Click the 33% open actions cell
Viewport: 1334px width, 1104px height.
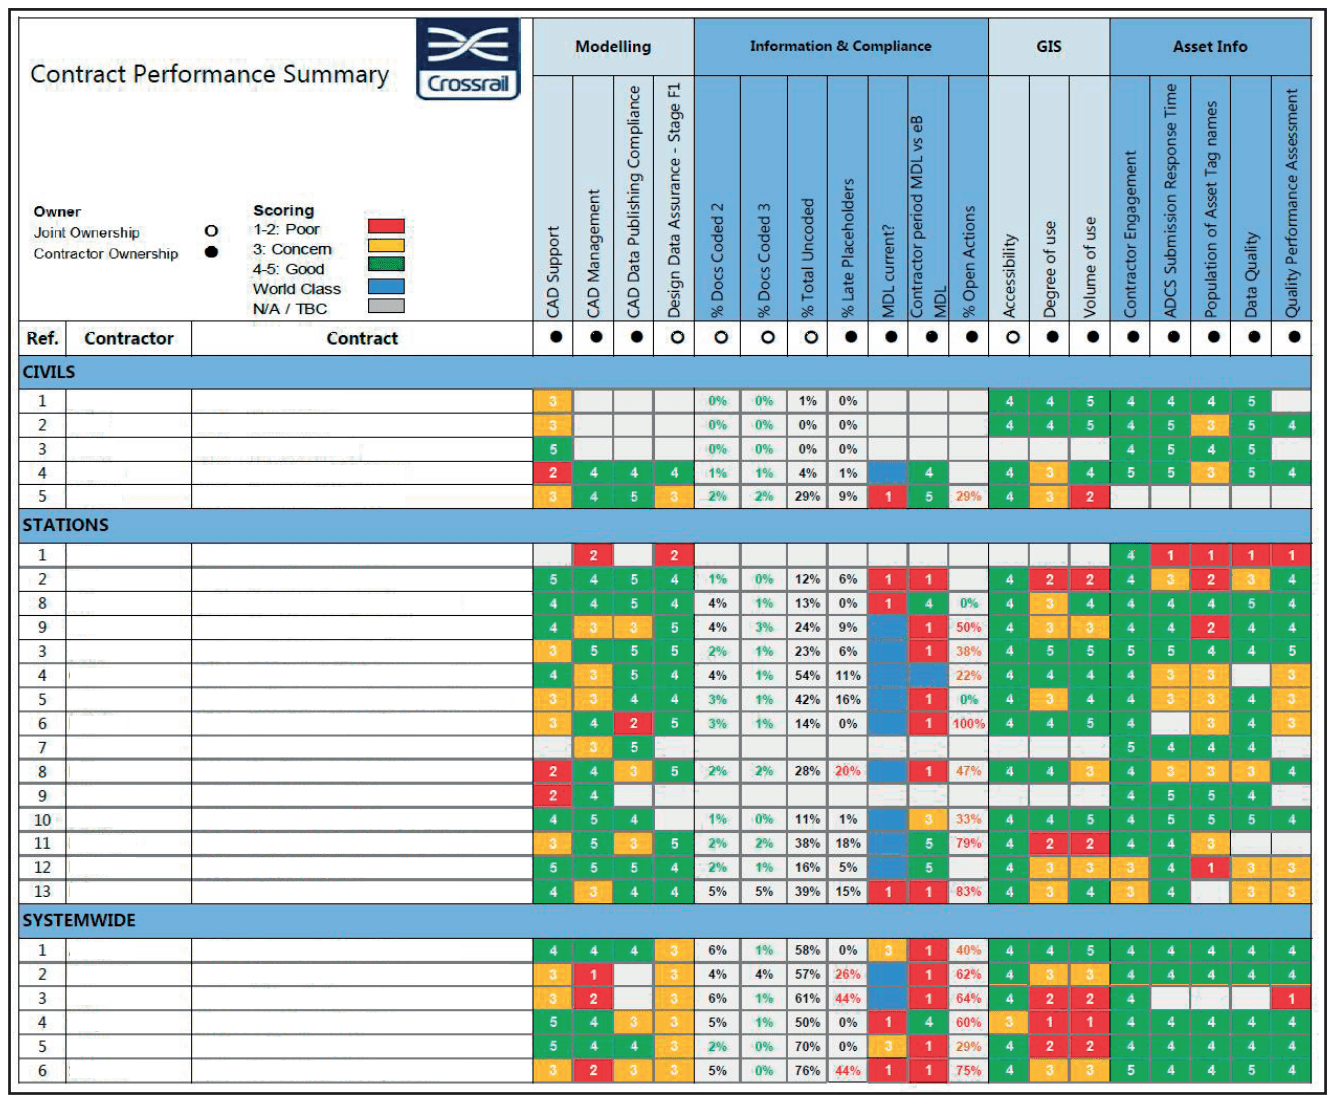pos(968,819)
